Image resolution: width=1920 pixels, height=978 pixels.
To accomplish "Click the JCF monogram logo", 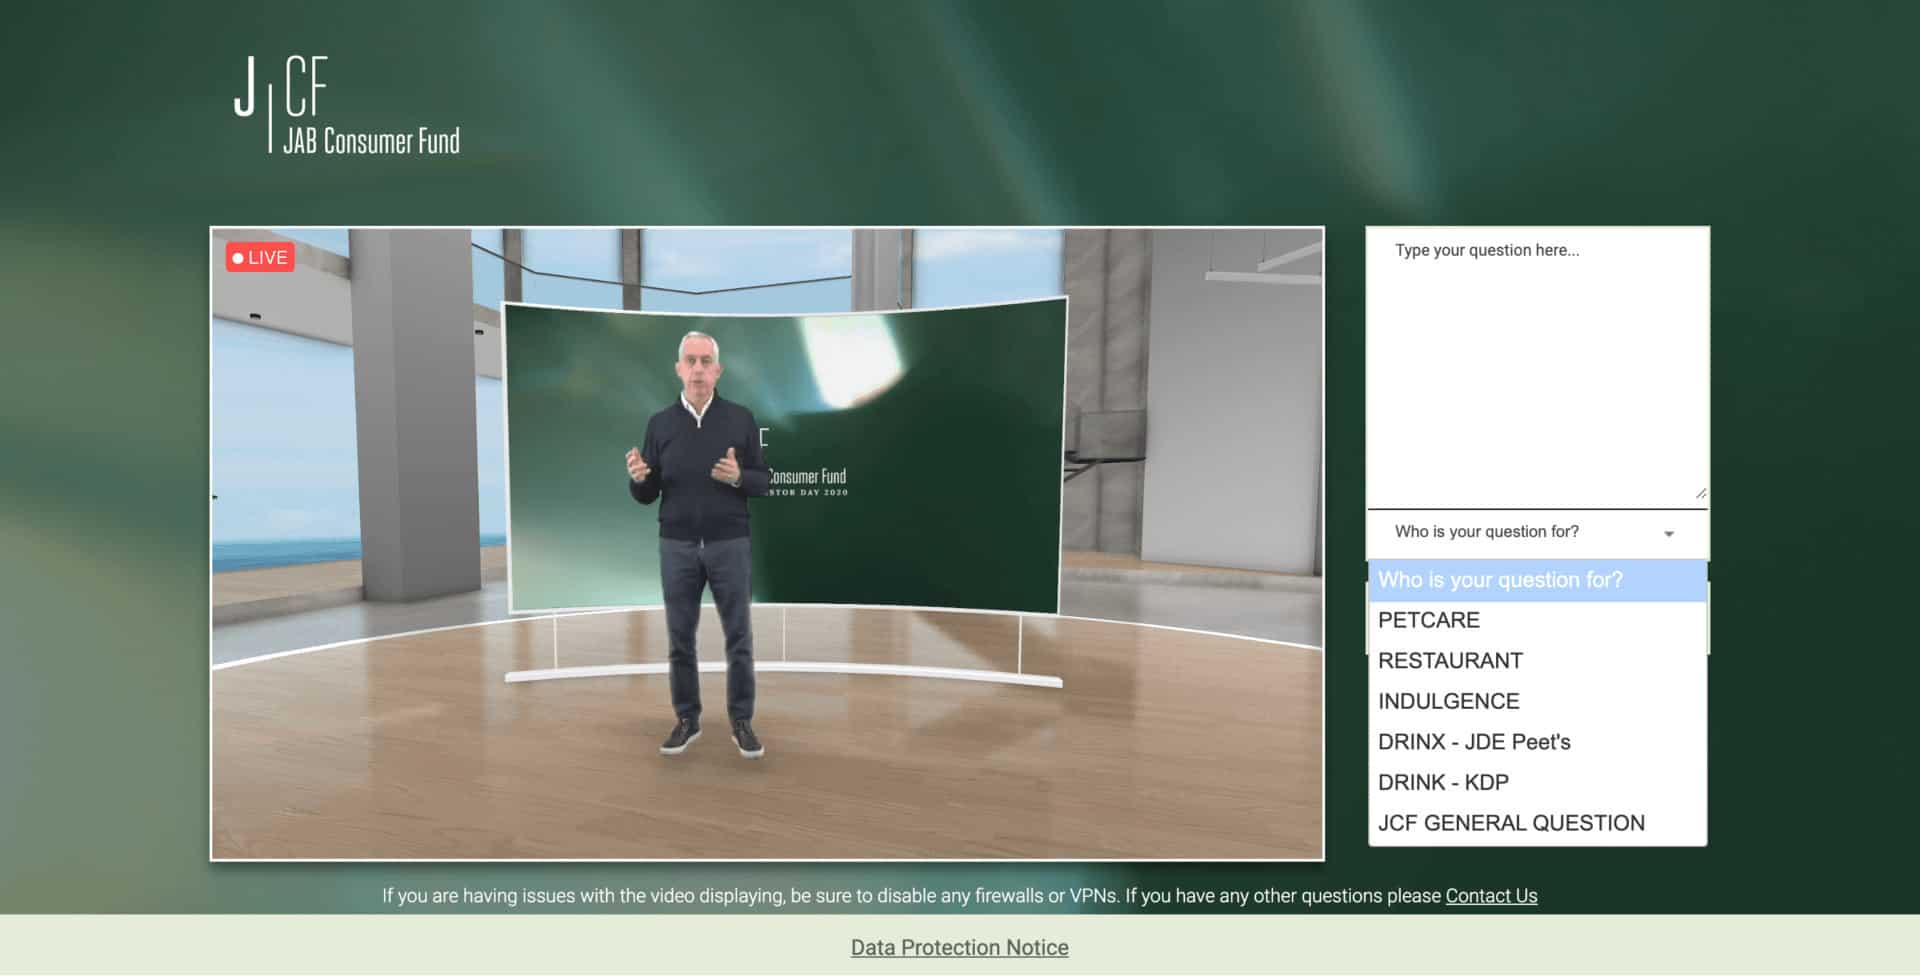I will [281, 88].
